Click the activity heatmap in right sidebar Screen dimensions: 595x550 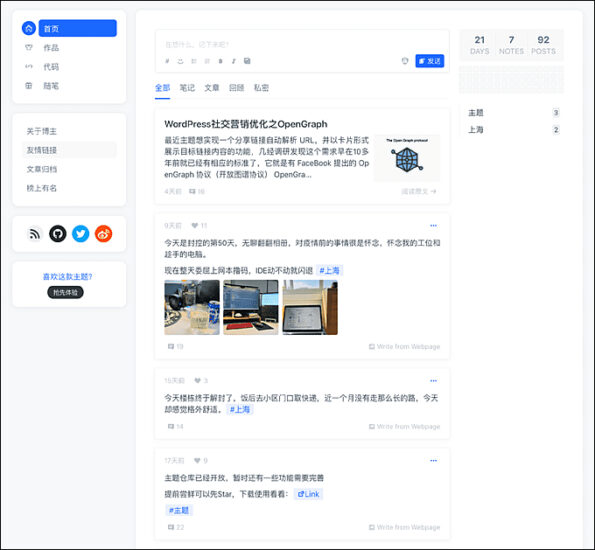tap(511, 80)
